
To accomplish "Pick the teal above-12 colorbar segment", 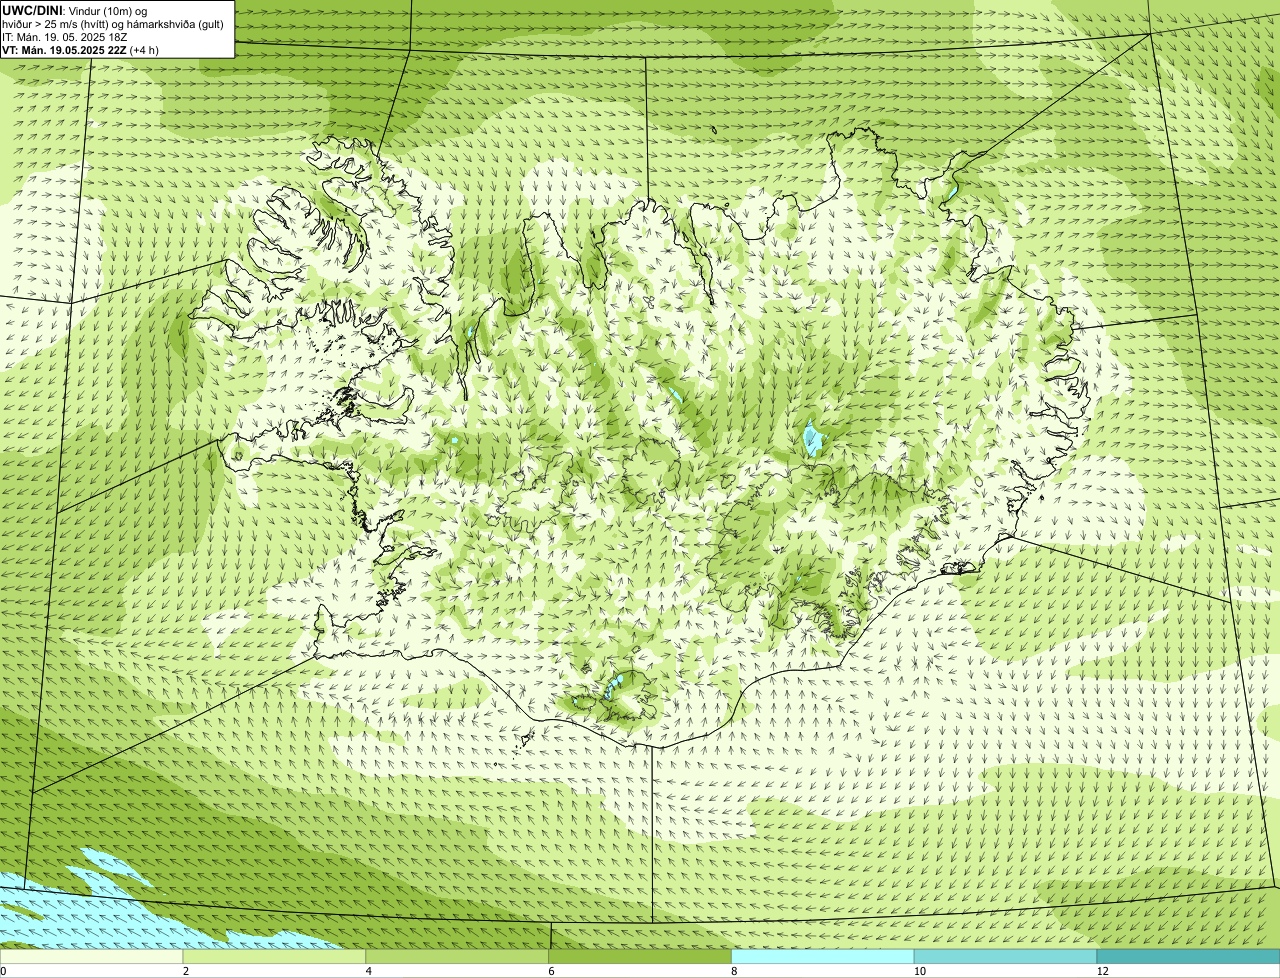I will click(1189, 956).
